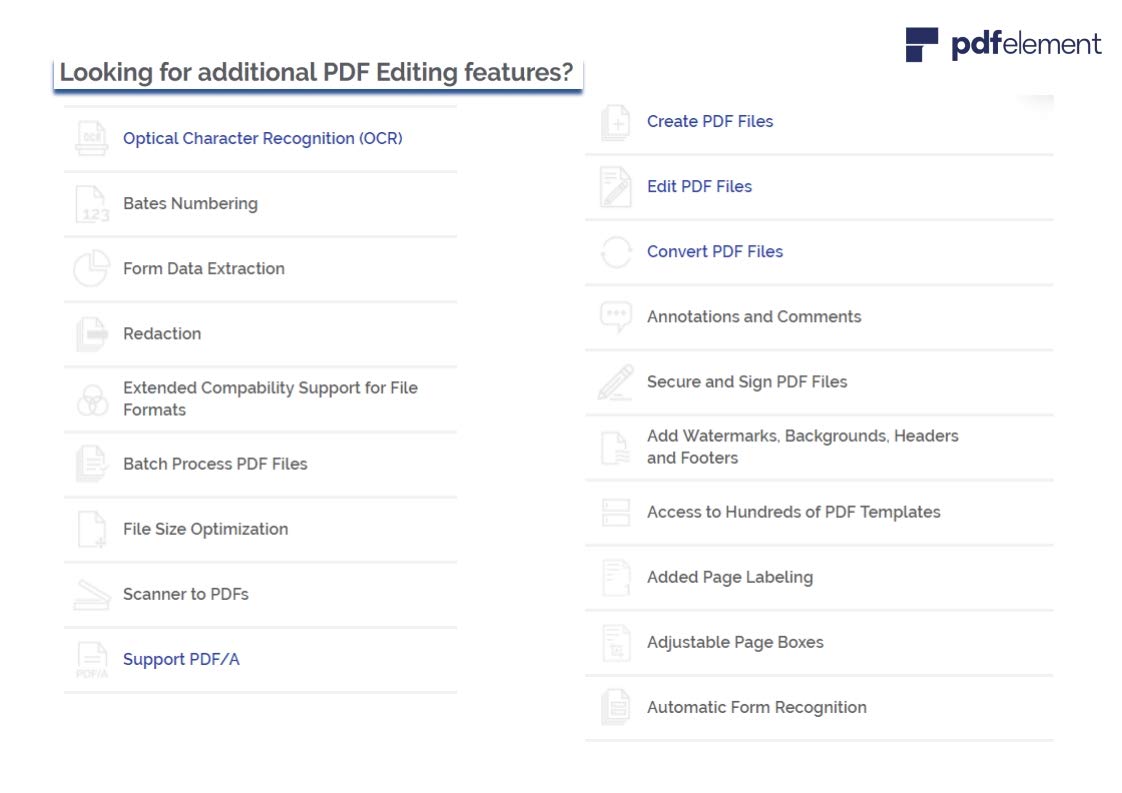Click the Edit PDF Files pencil icon
This screenshot has width=1122, height=793.
click(616, 187)
